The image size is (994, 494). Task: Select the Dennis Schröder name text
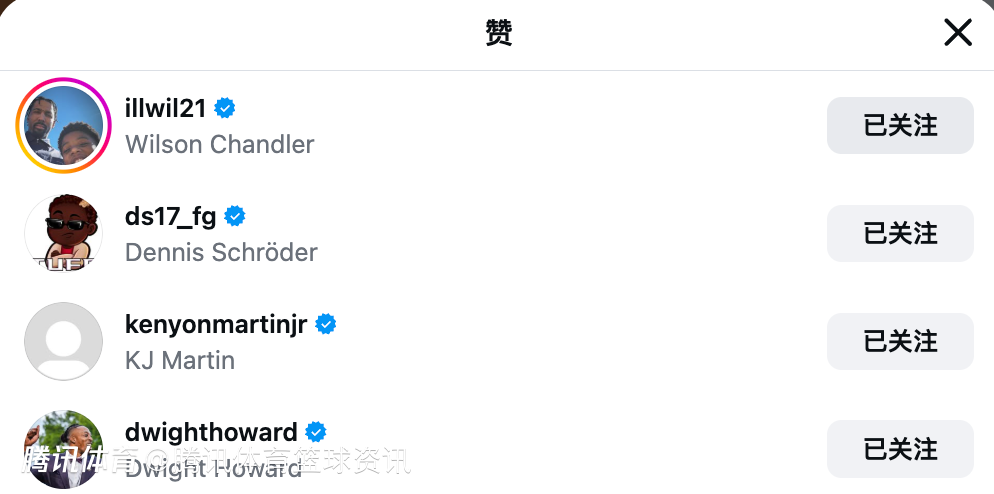221,252
